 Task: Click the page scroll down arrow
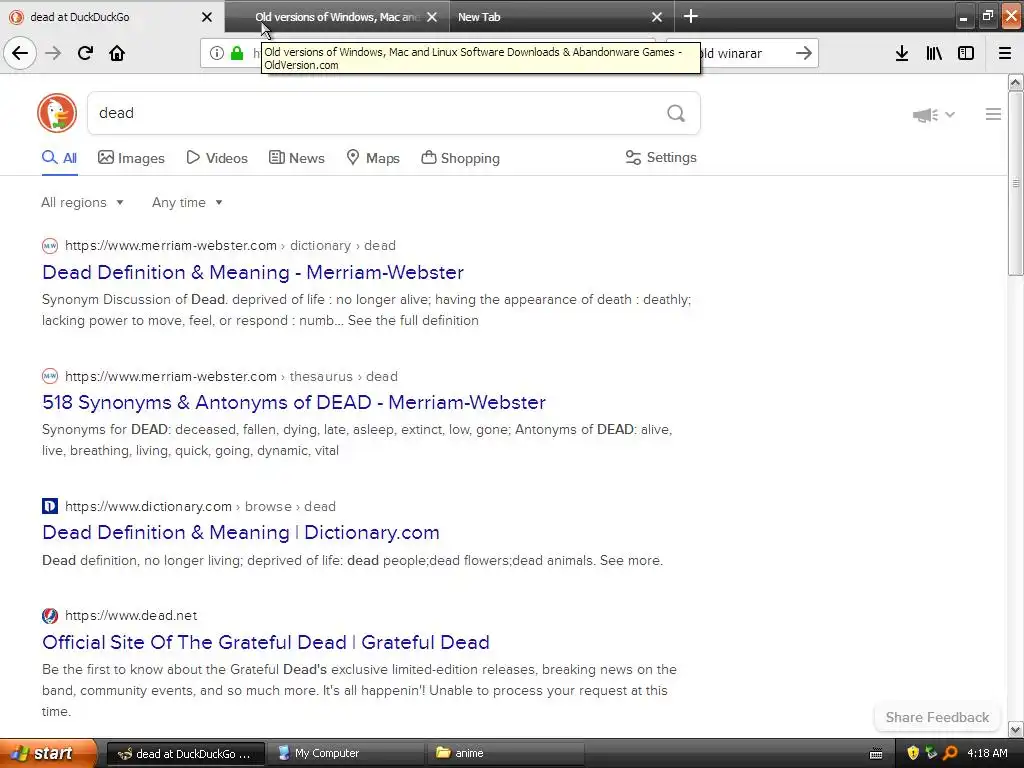[1016, 729]
